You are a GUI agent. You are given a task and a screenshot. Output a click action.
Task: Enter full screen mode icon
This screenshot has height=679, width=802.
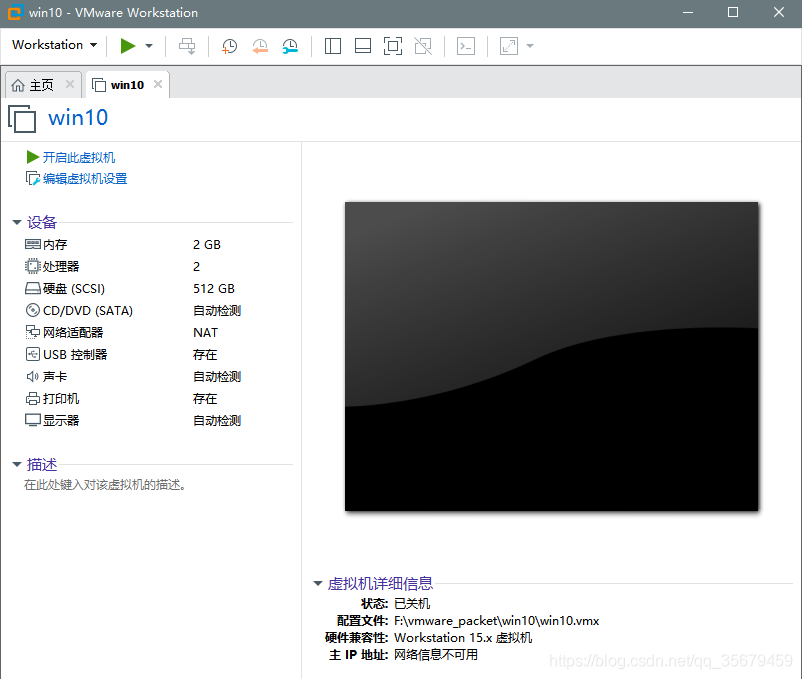(x=393, y=46)
